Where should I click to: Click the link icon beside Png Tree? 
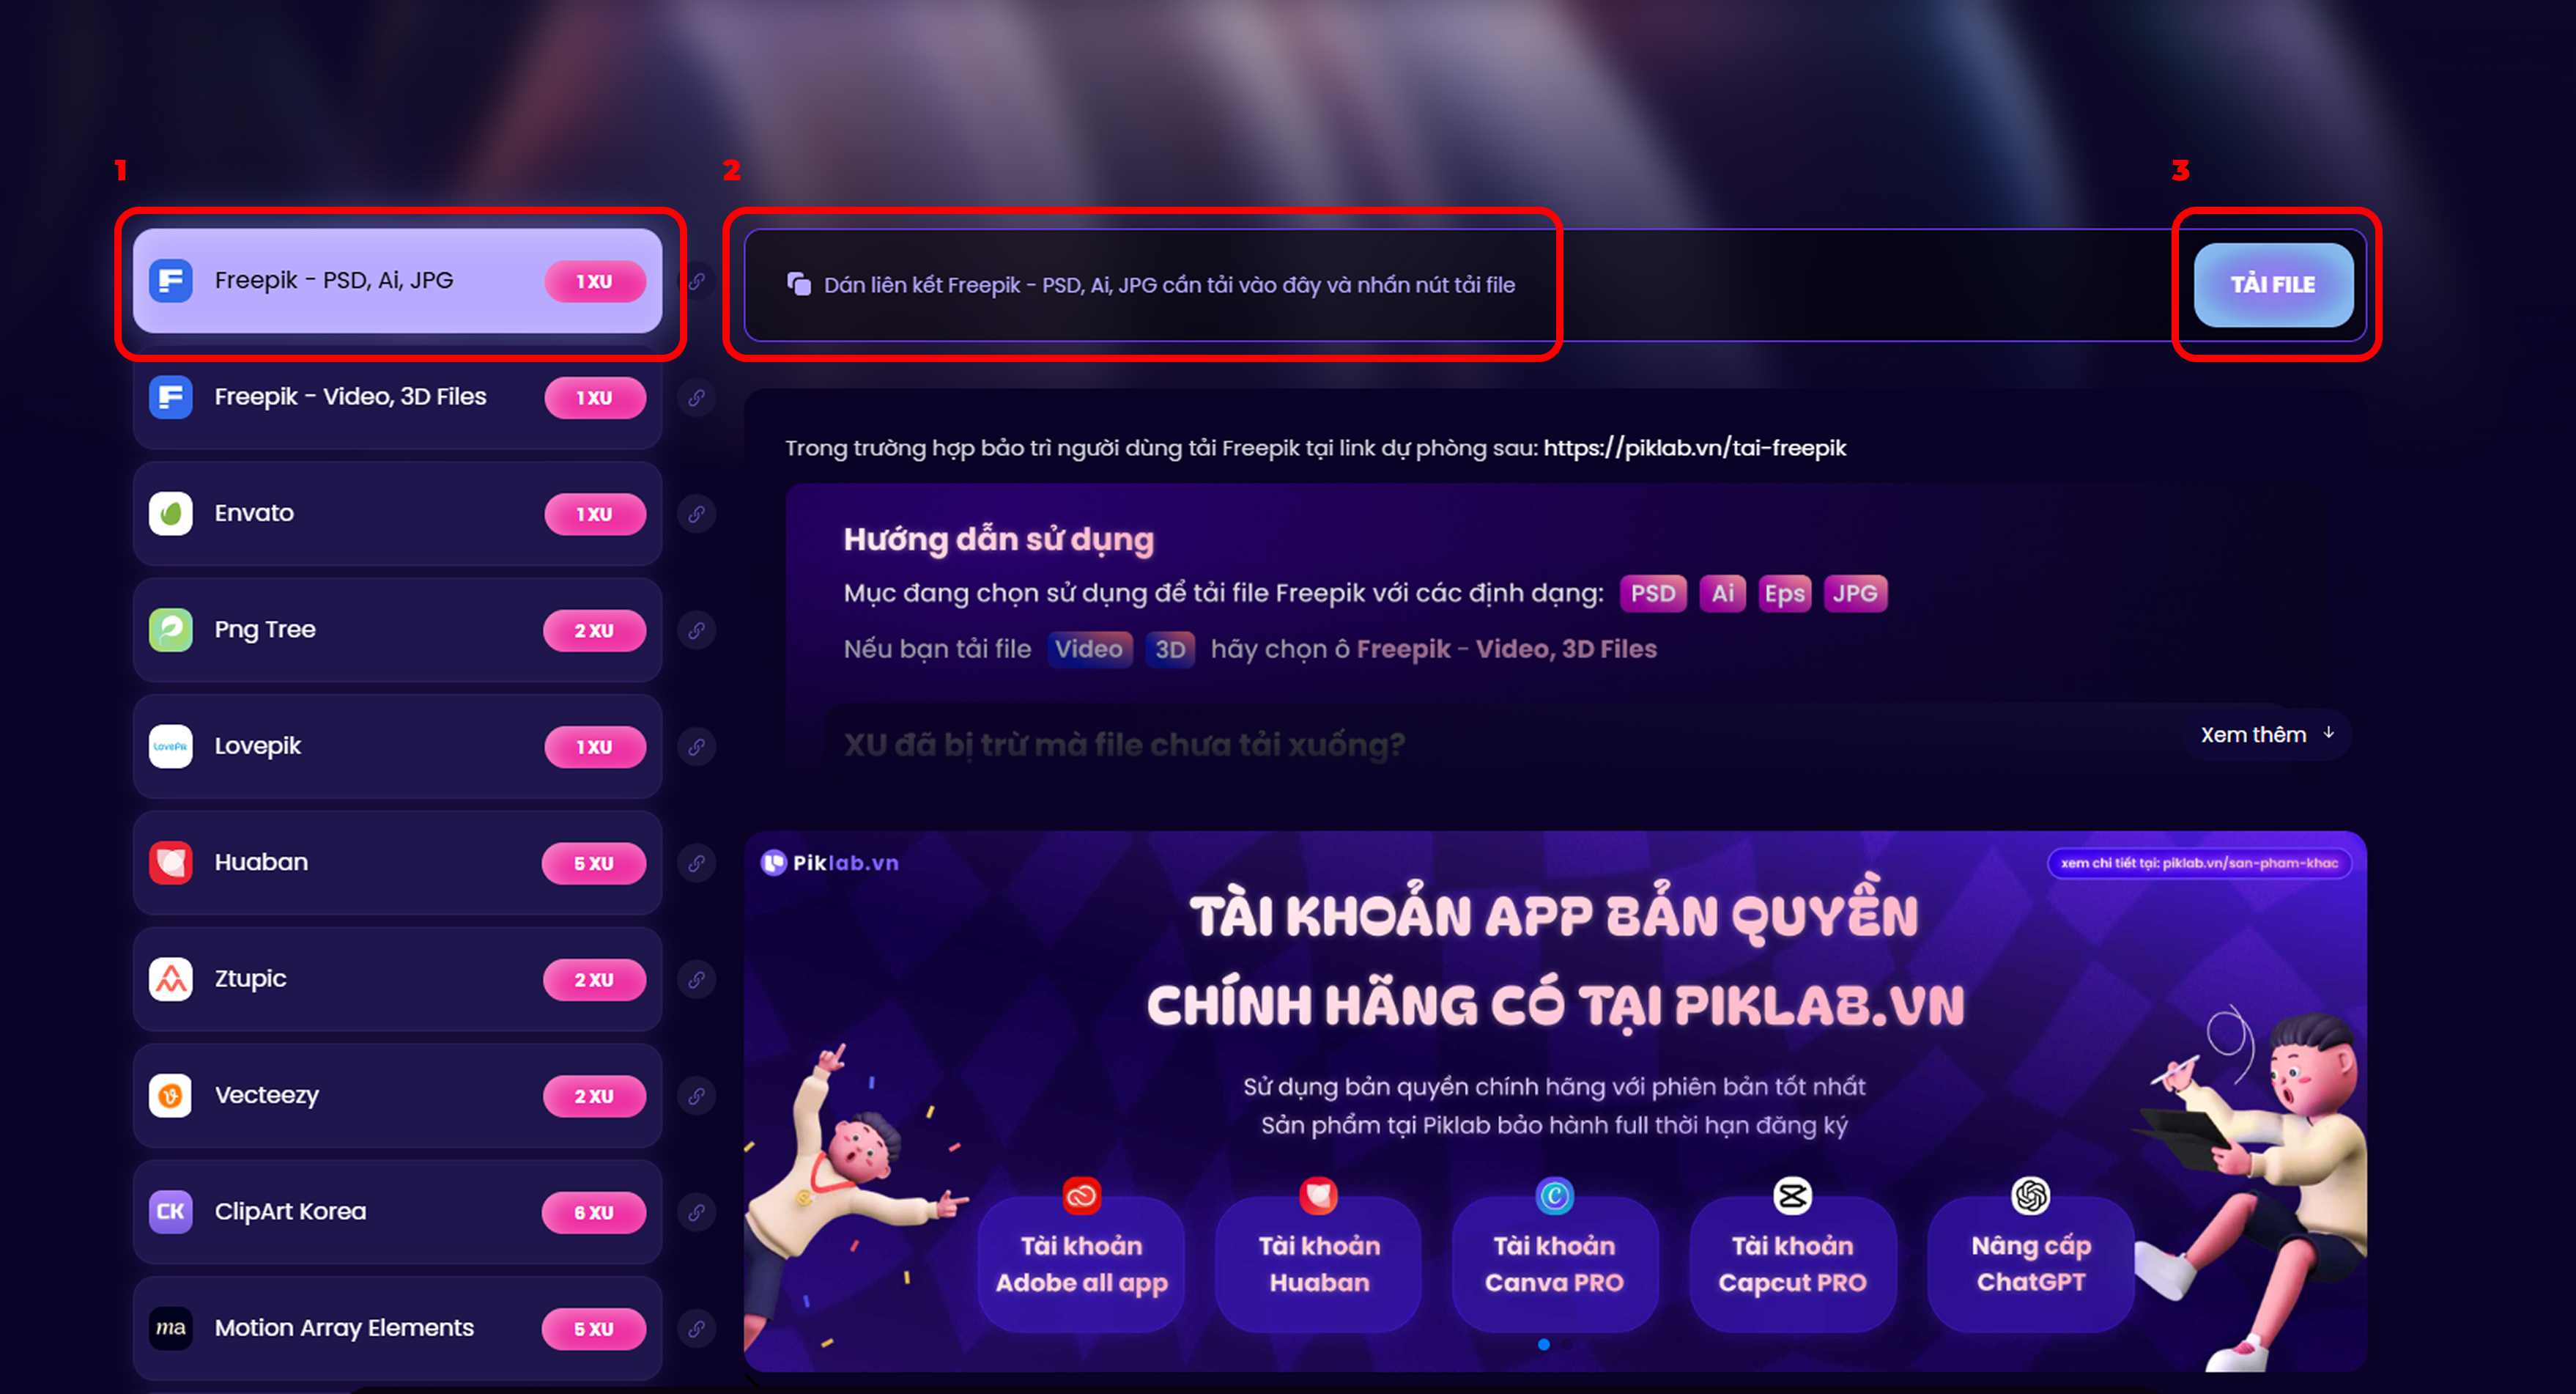click(x=697, y=631)
